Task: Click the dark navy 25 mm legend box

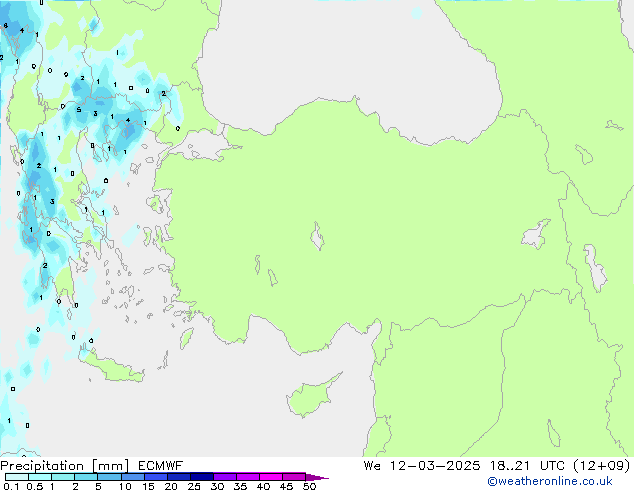Action: coord(201,477)
